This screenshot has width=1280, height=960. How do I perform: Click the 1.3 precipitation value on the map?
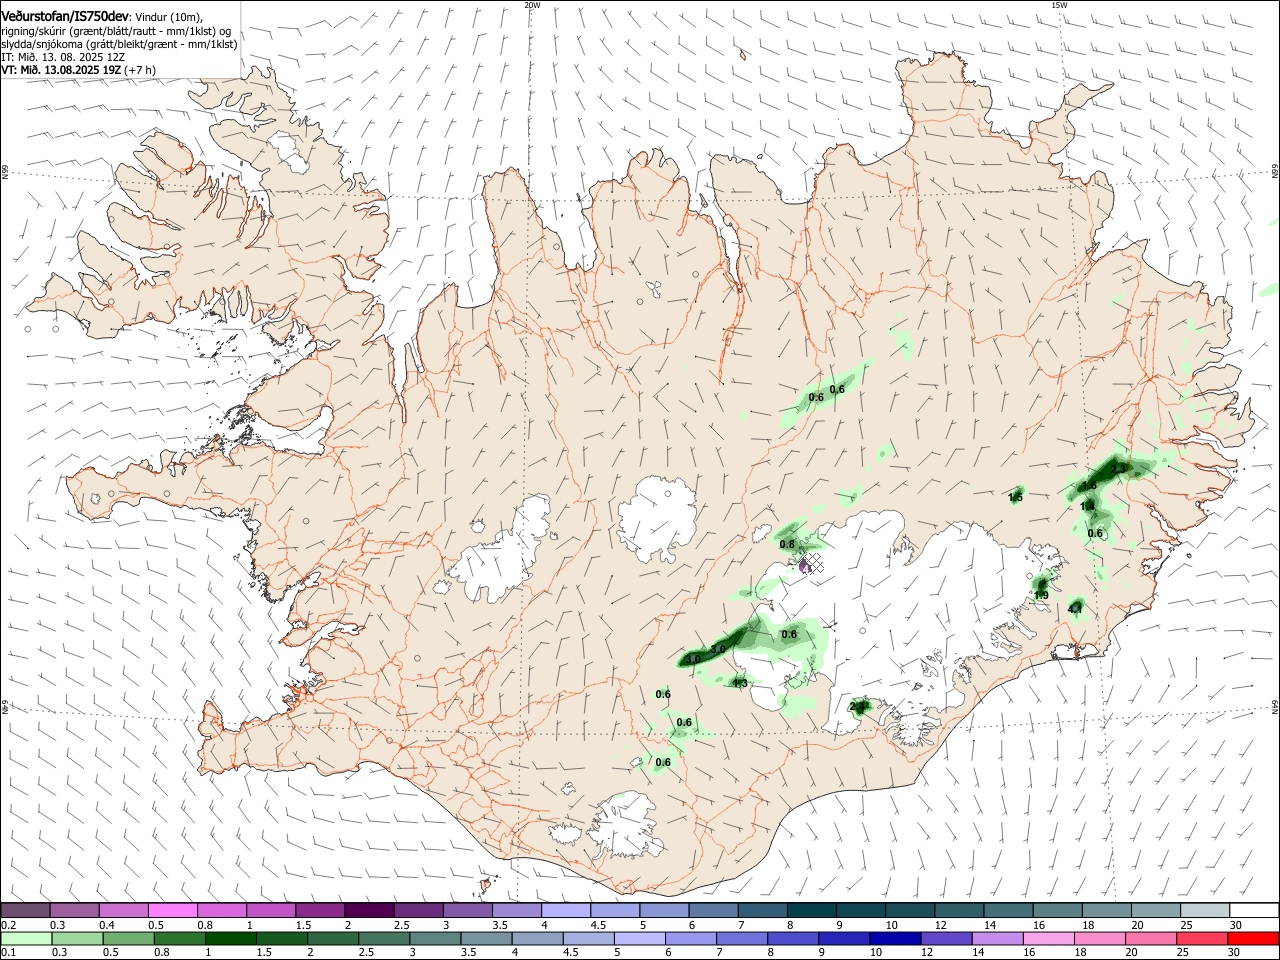click(740, 683)
